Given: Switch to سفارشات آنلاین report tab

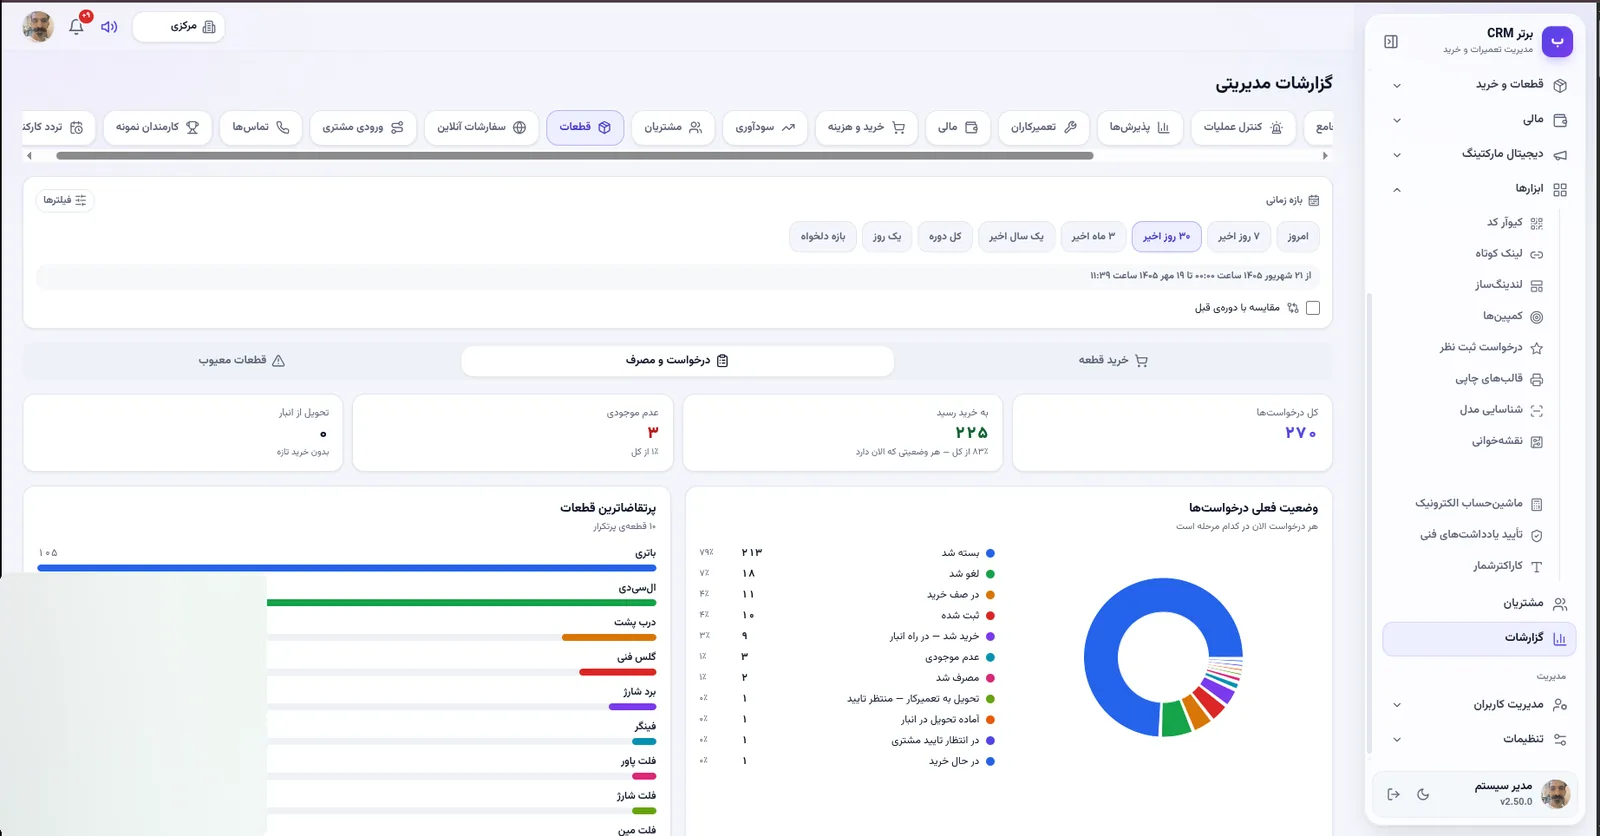Looking at the screenshot, I should (x=481, y=127).
